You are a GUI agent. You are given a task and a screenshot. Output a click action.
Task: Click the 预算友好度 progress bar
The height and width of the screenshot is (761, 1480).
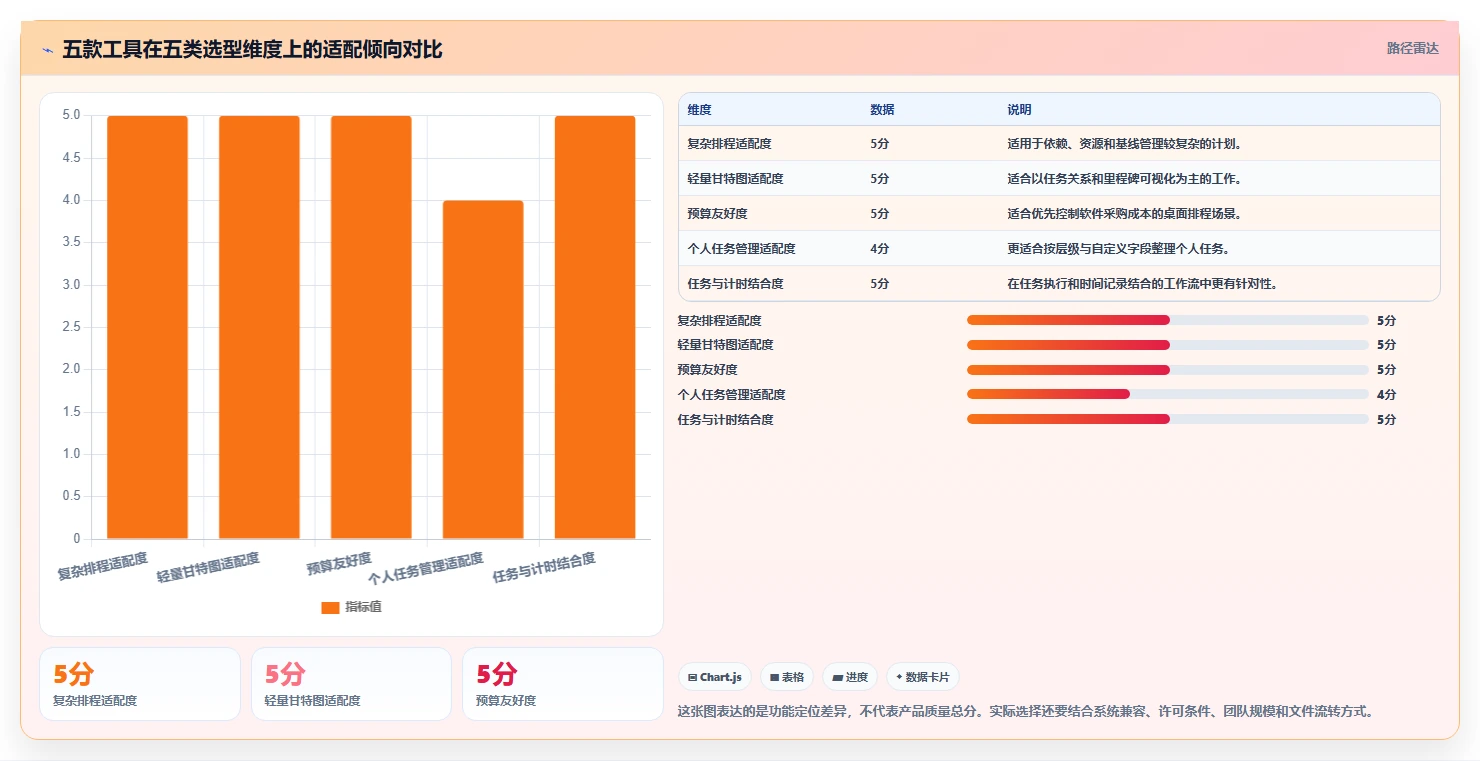pyautogui.click(x=1167, y=370)
